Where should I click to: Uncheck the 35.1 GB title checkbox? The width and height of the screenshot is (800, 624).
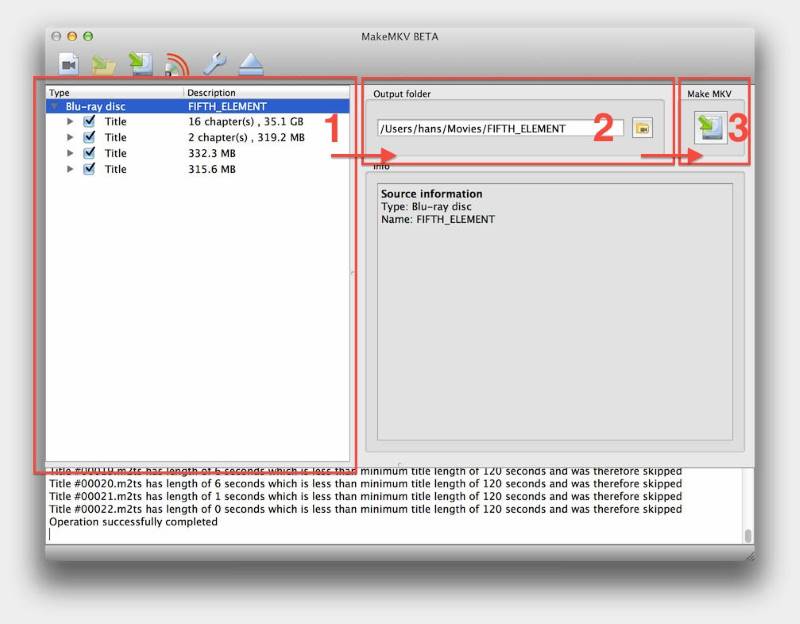89,121
